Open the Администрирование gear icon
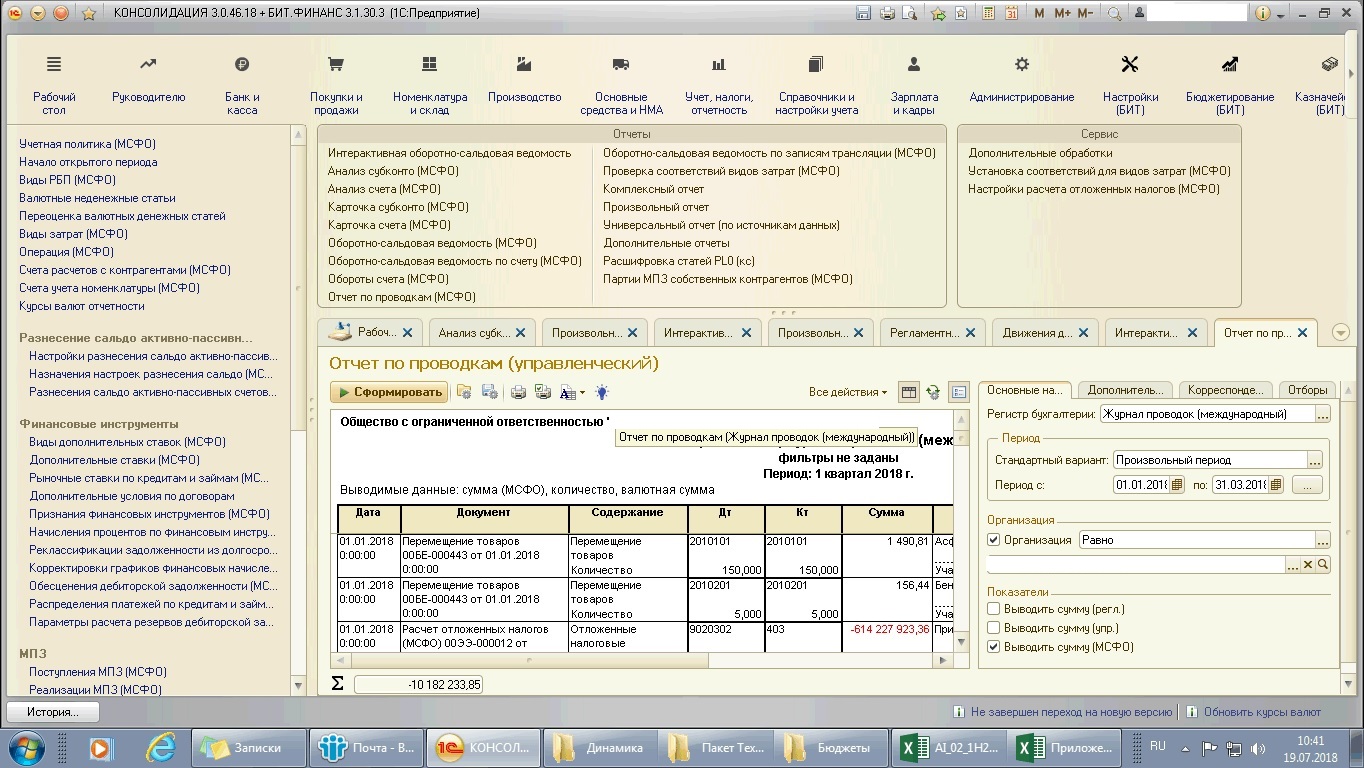Viewport: 1364px width, 768px height. tap(1021, 64)
